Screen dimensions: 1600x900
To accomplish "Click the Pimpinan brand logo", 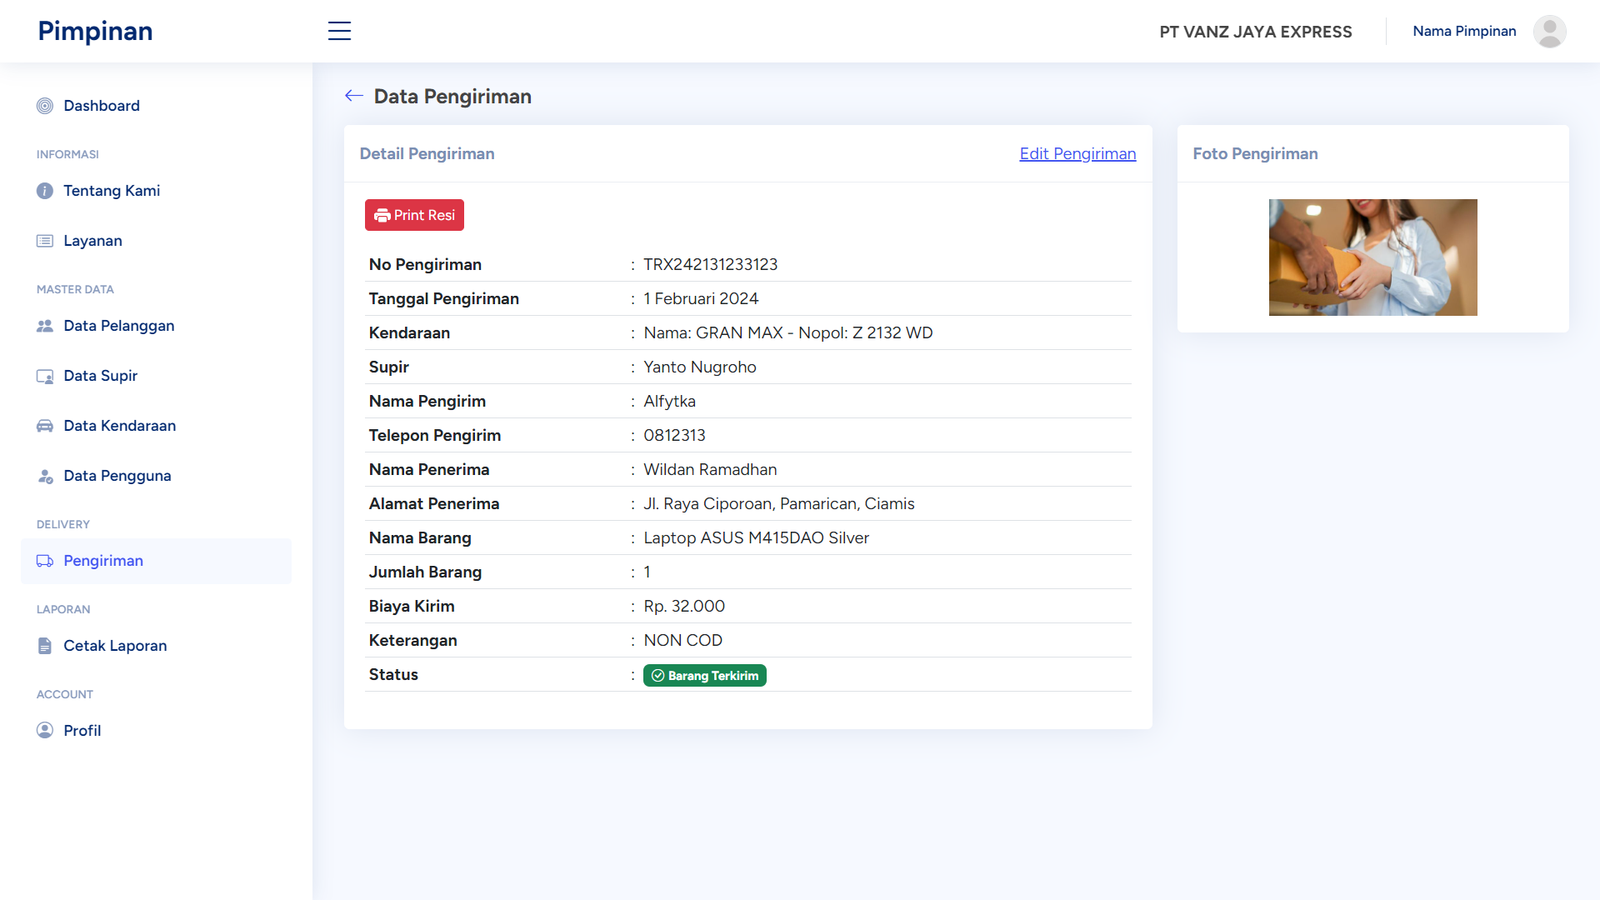I will point(95,31).
